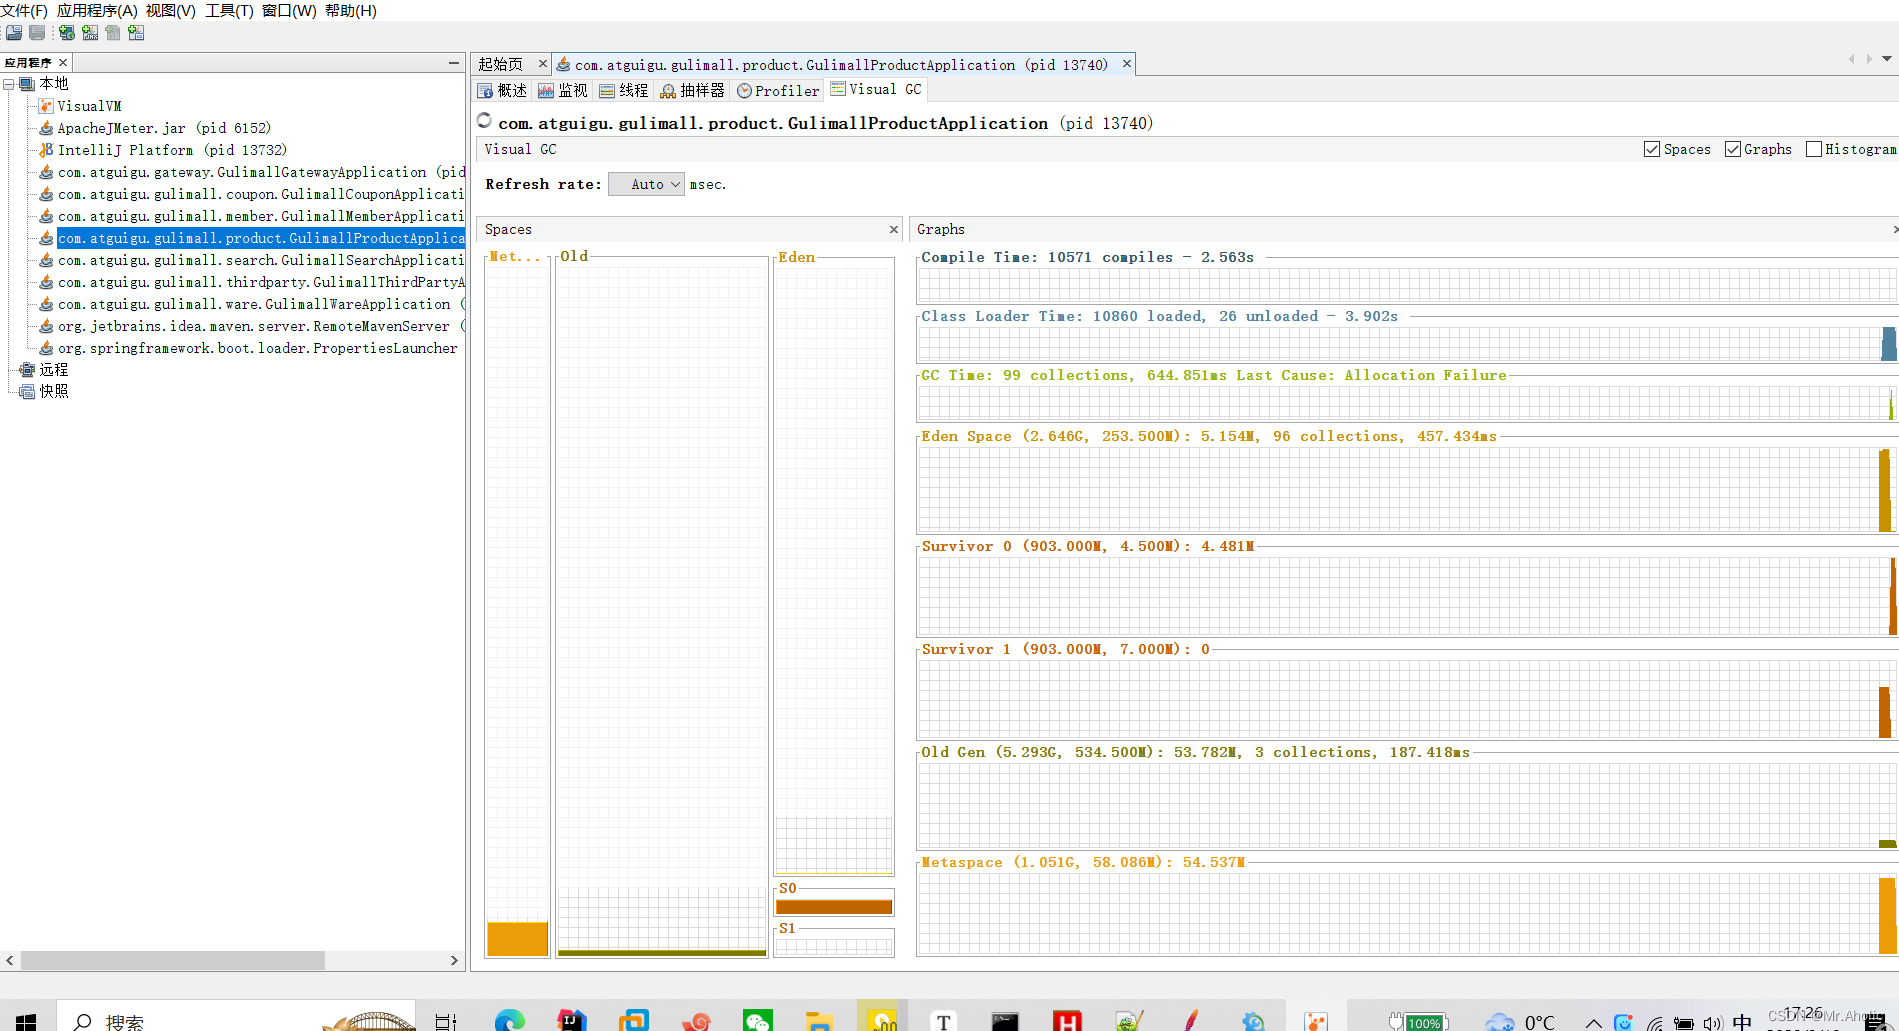The width and height of the screenshot is (1899, 1031).
Task: Open WeChat from the taskbar
Action: [757, 1020]
